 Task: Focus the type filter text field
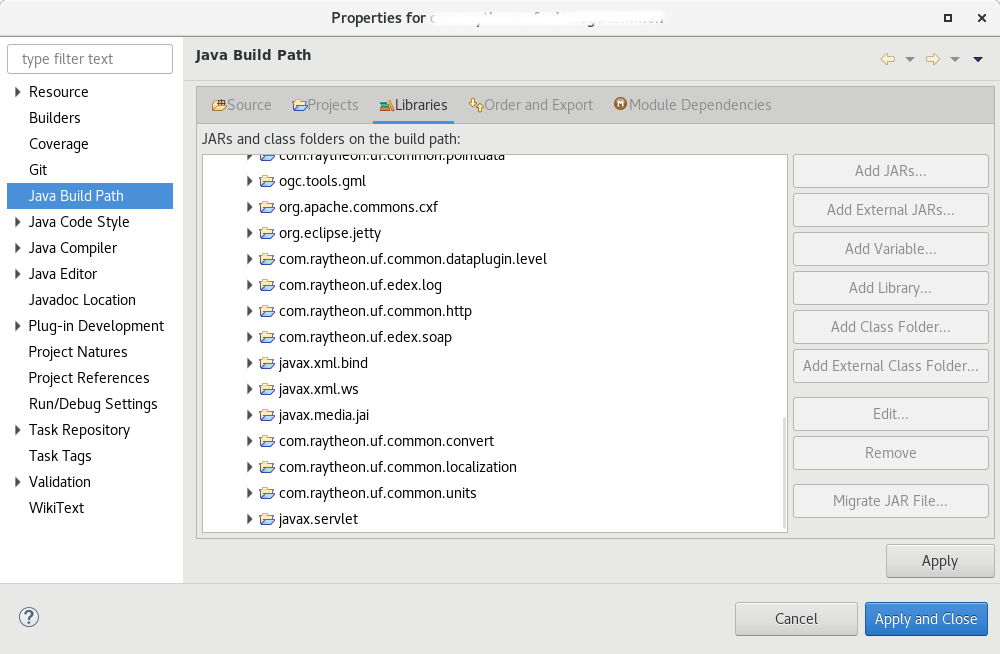point(90,59)
